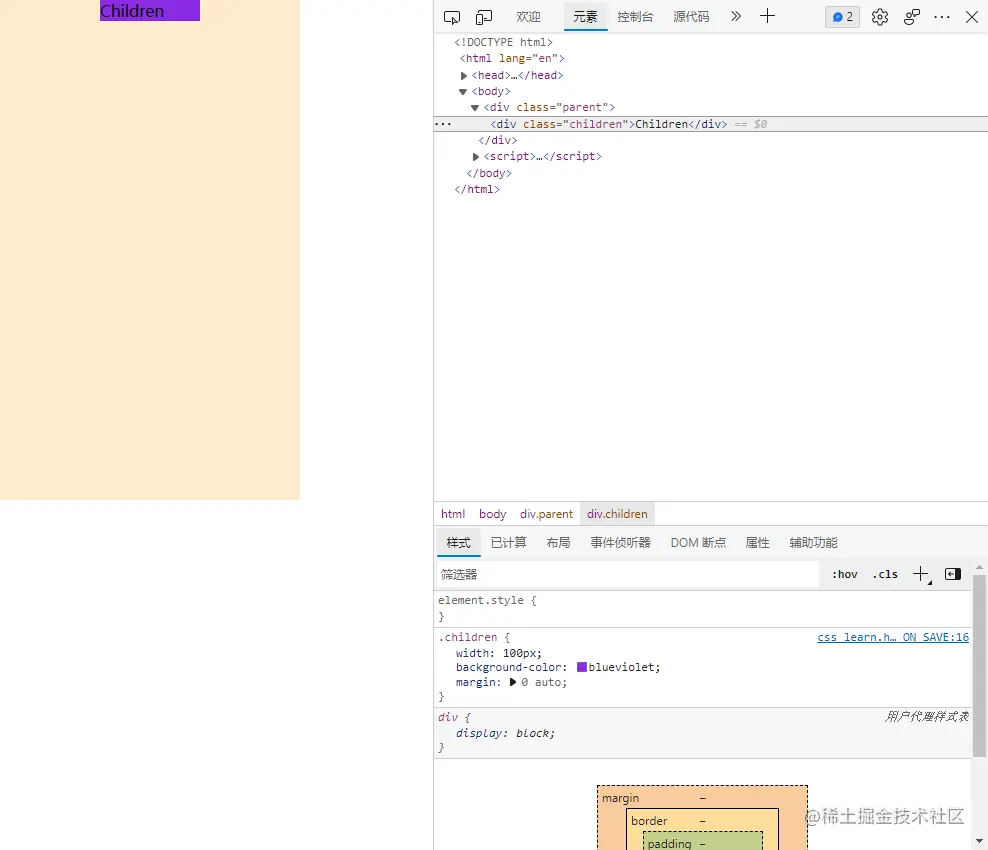This screenshot has width=988, height=850.
Task: Click the display: block declaration
Action: [505, 733]
